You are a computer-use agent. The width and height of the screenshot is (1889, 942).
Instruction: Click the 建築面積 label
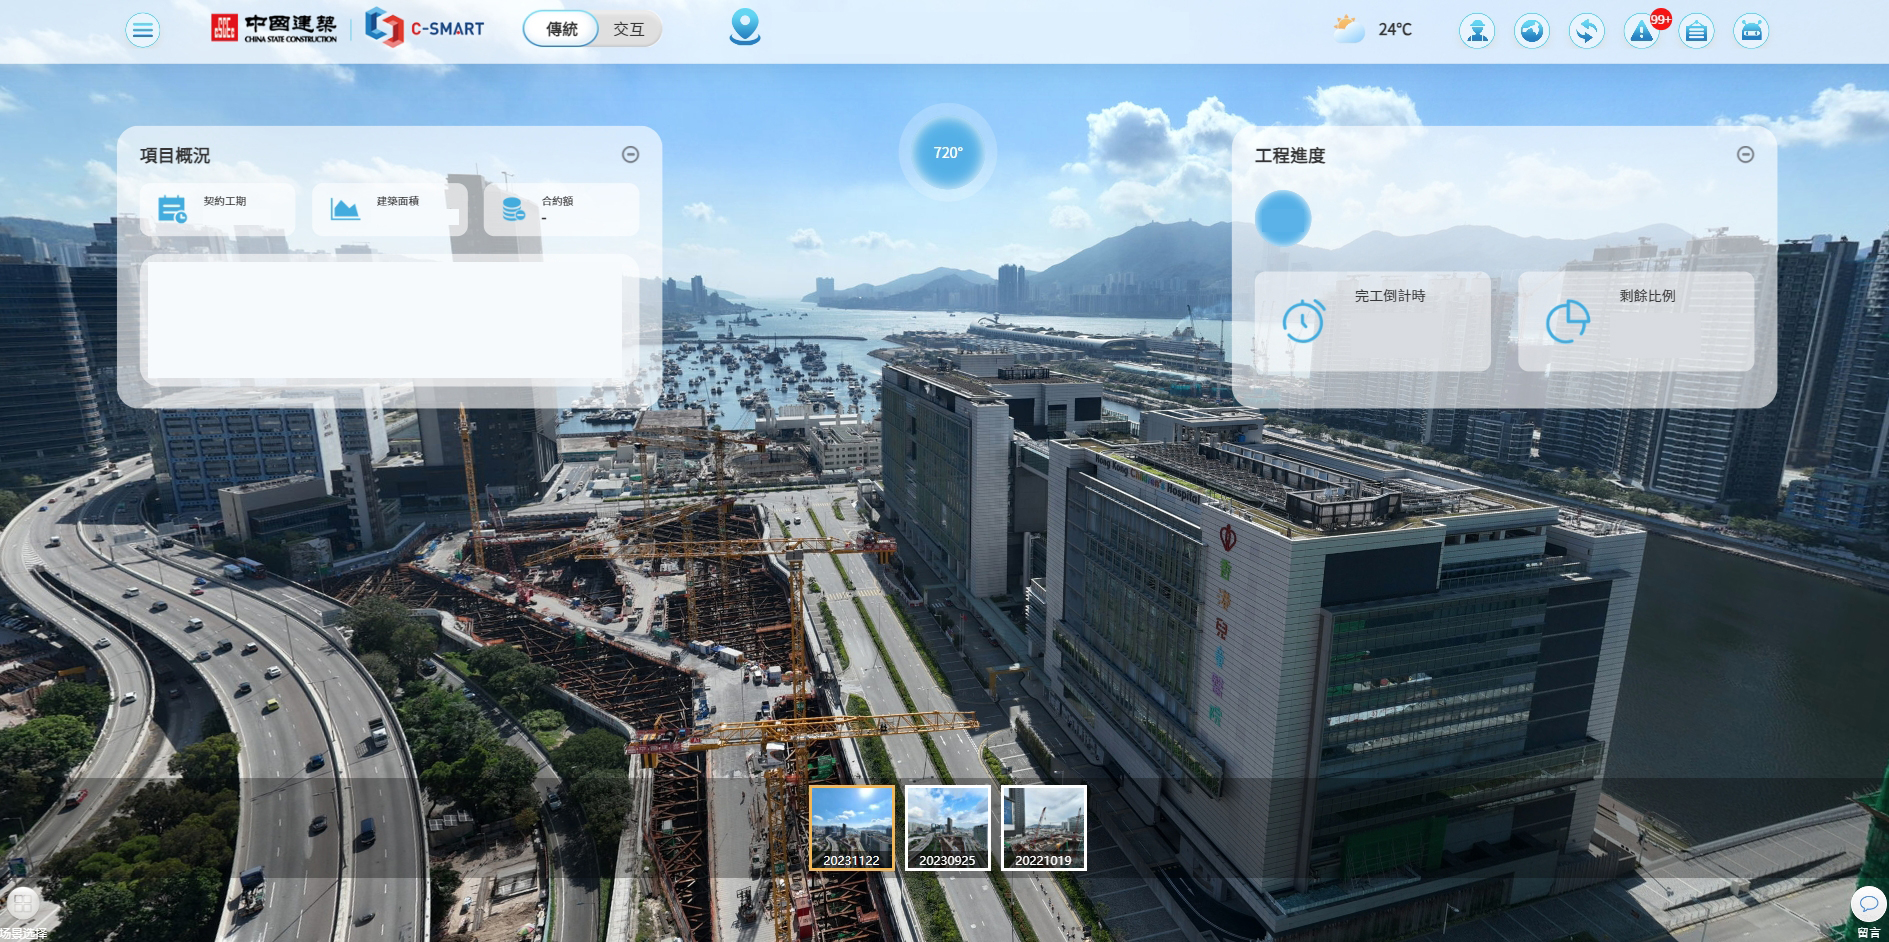point(398,201)
